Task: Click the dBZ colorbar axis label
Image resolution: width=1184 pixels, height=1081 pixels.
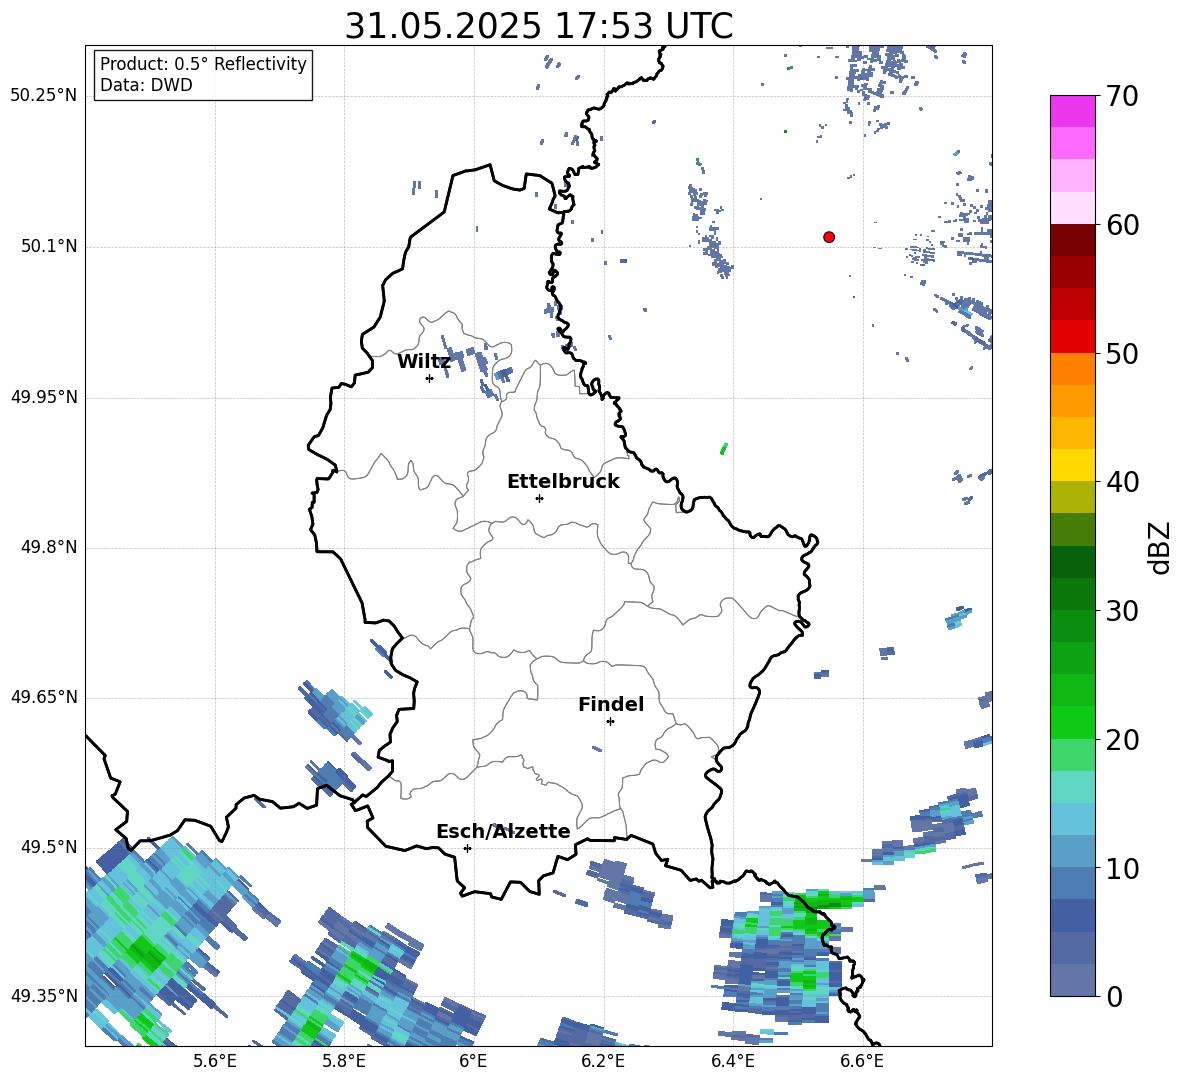Action: (1158, 547)
